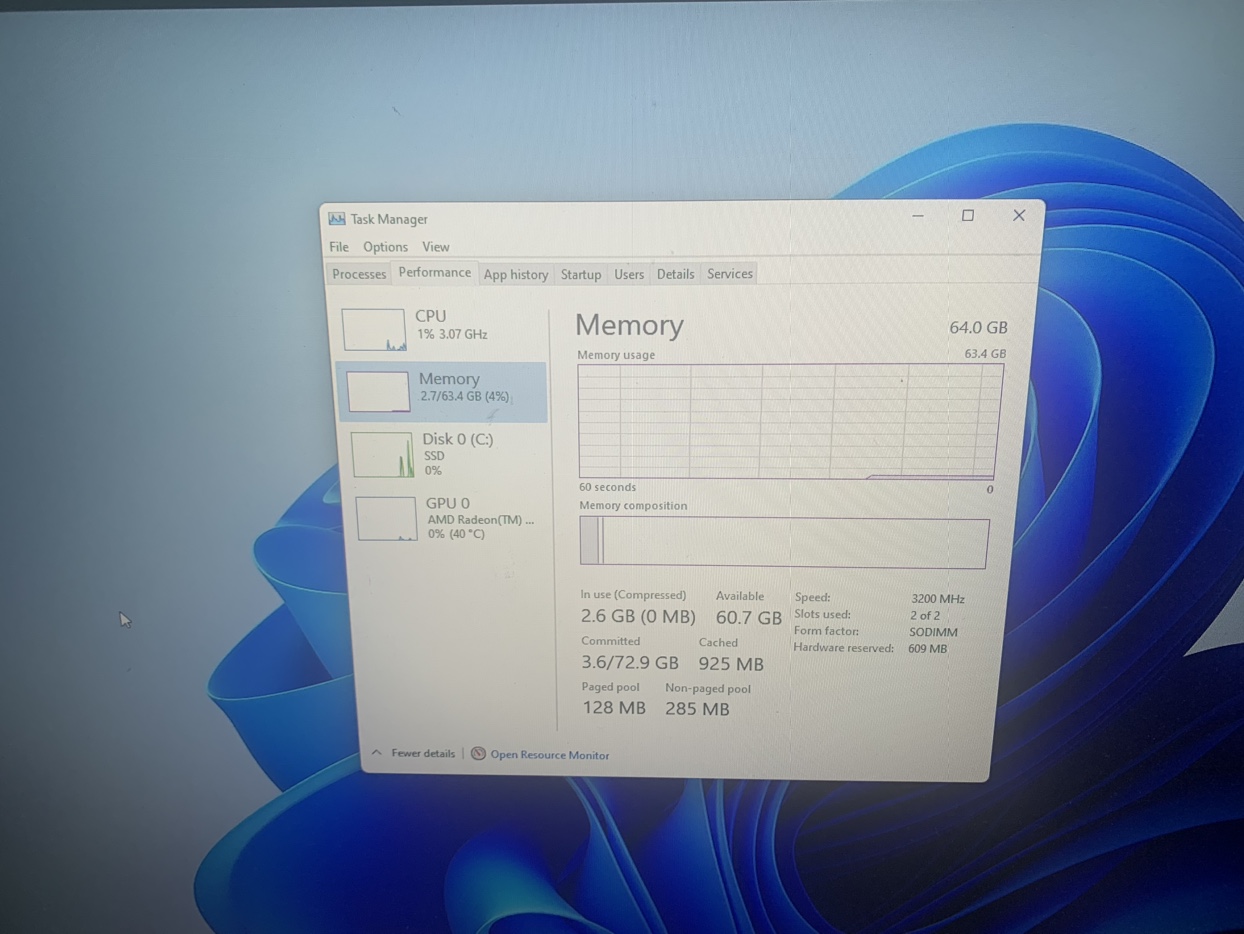Select the Memory performance entry
The height and width of the screenshot is (934, 1244).
click(x=442, y=391)
